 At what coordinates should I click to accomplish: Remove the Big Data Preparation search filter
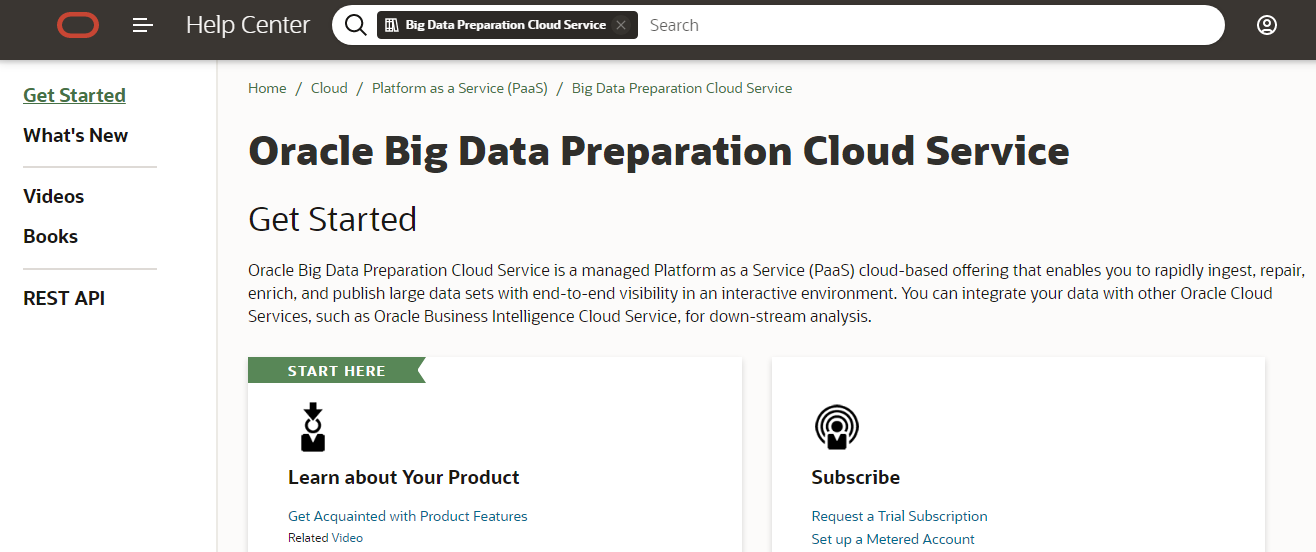tap(621, 25)
